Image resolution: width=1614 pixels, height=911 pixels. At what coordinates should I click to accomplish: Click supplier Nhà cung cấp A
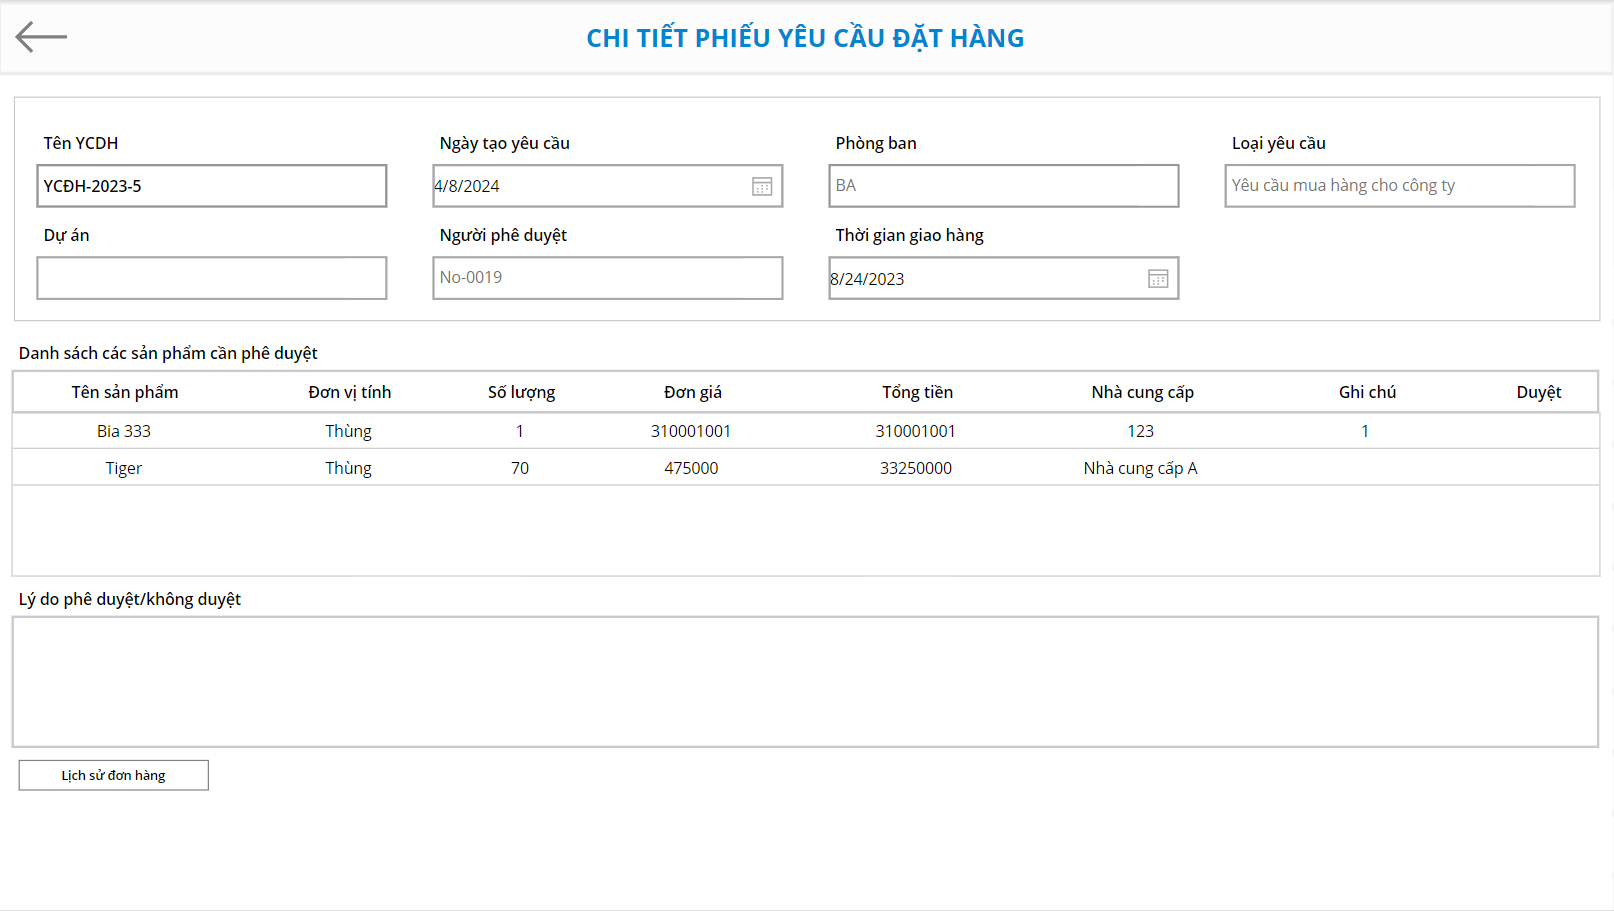click(1140, 468)
